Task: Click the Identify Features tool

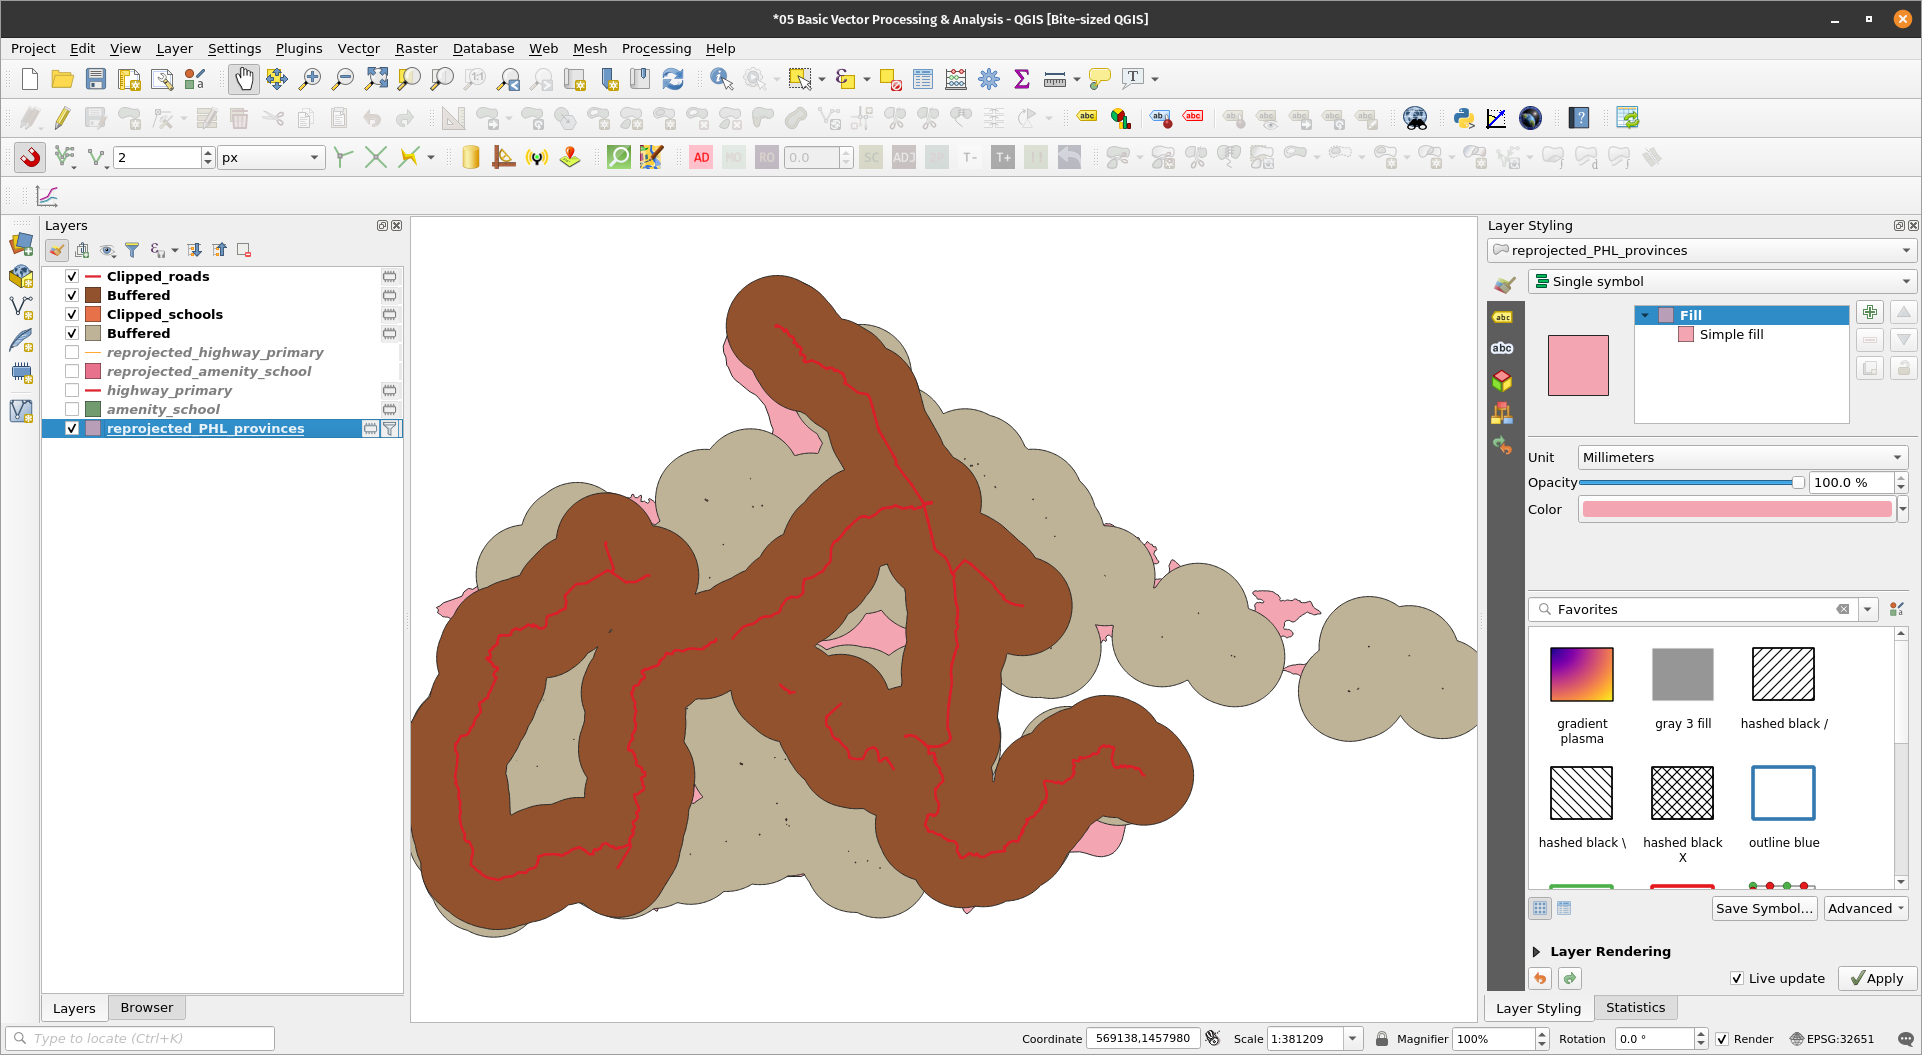Action: point(720,79)
